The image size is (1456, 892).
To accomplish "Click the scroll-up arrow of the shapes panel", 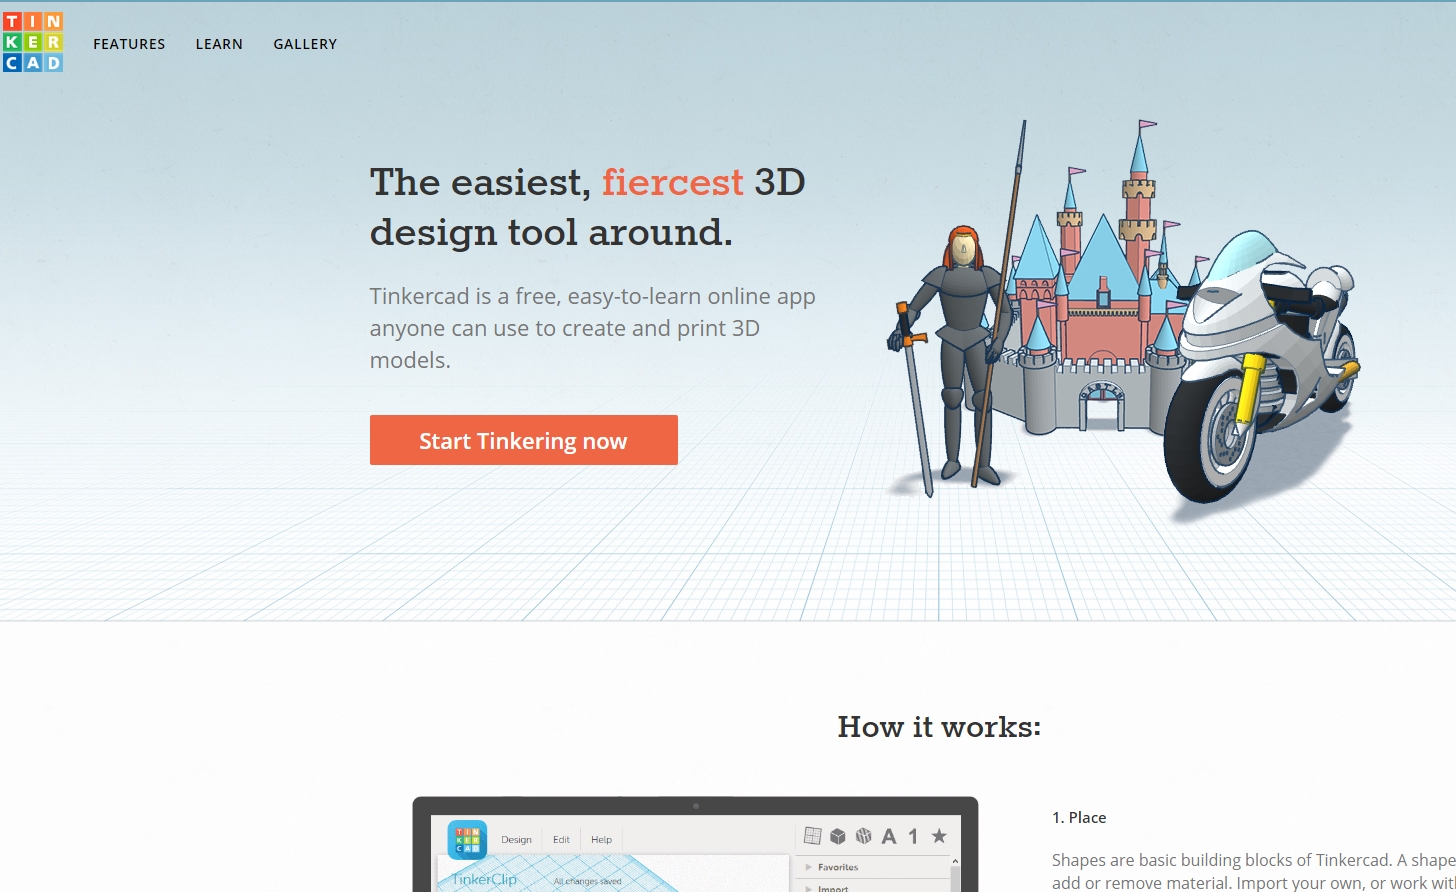I will point(954,861).
